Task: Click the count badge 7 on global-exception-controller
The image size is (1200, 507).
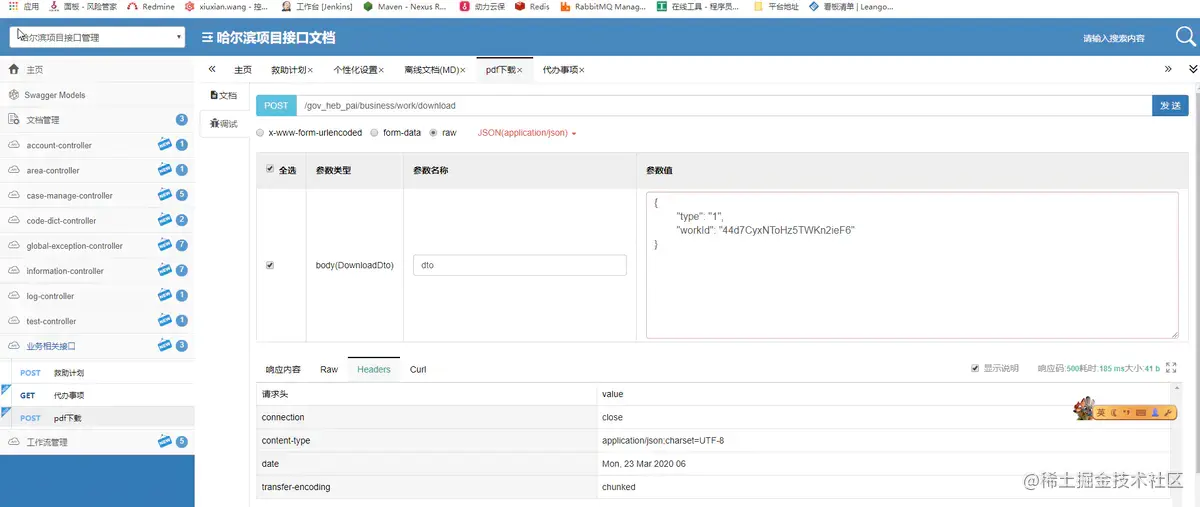Action: [182, 245]
